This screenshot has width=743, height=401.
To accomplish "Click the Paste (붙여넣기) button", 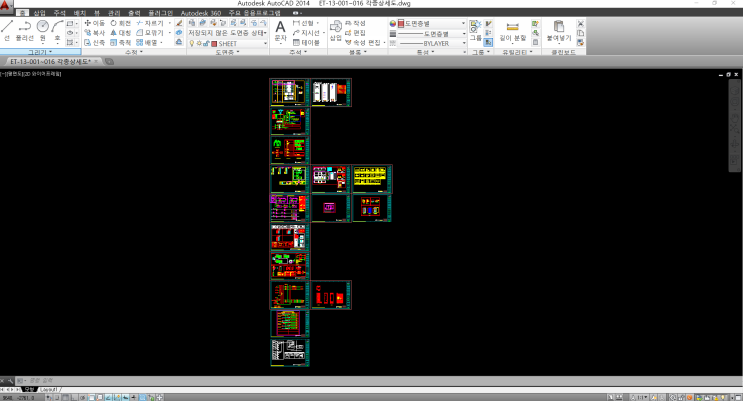I will 559,31.
